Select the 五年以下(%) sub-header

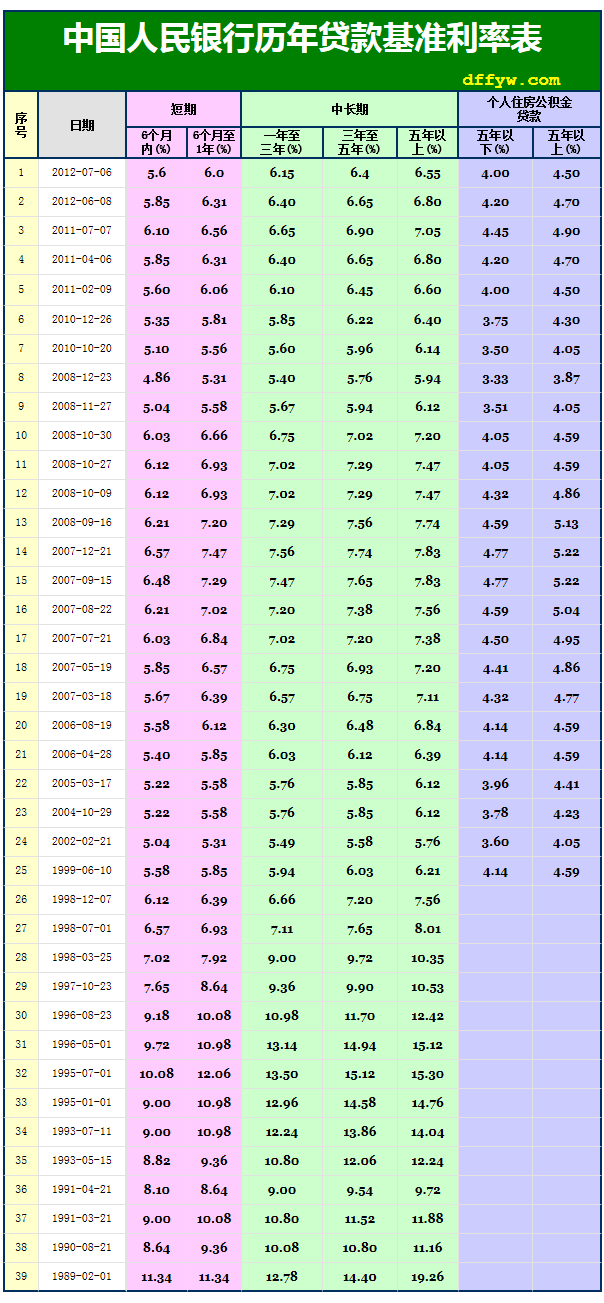[495, 142]
